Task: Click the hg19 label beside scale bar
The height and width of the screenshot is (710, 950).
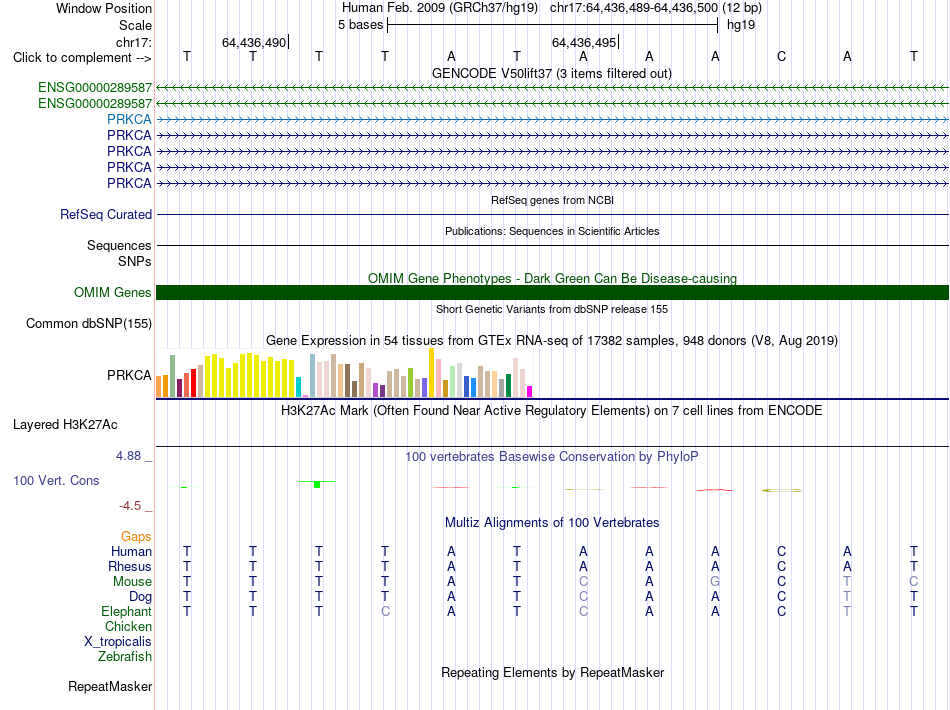Action: pos(741,25)
